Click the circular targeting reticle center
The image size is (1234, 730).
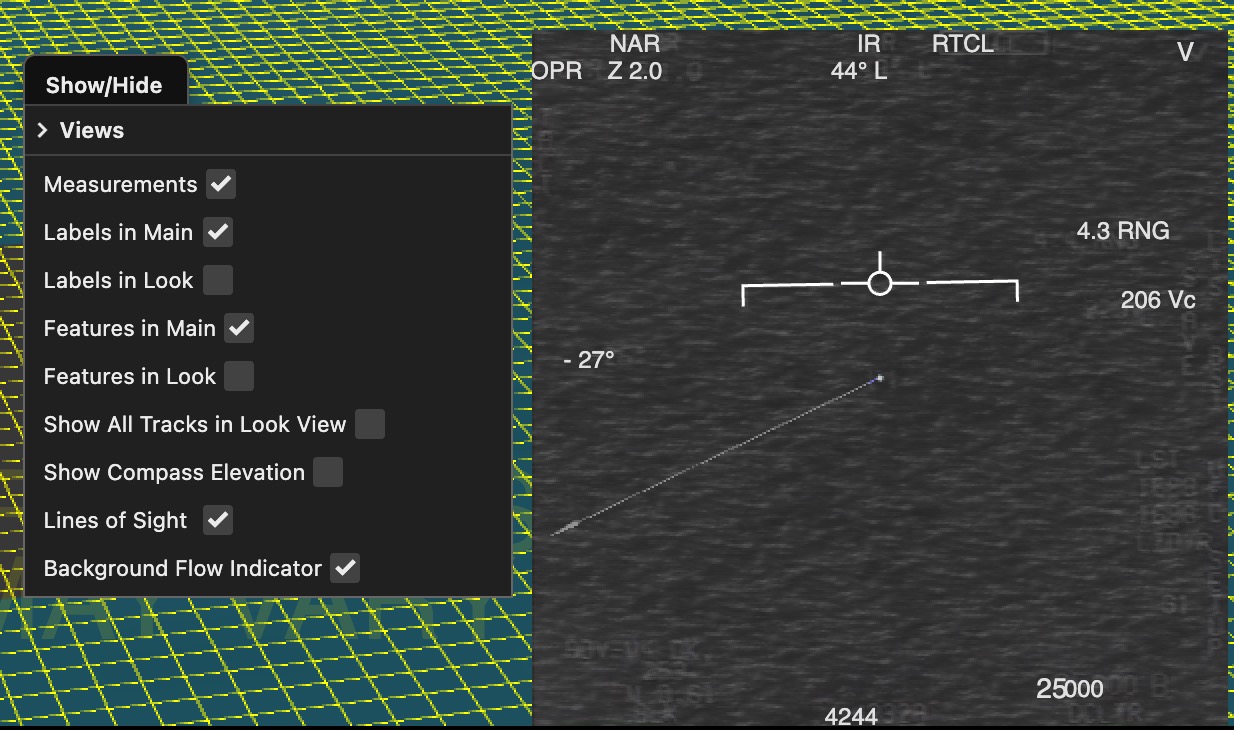click(879, 284)
